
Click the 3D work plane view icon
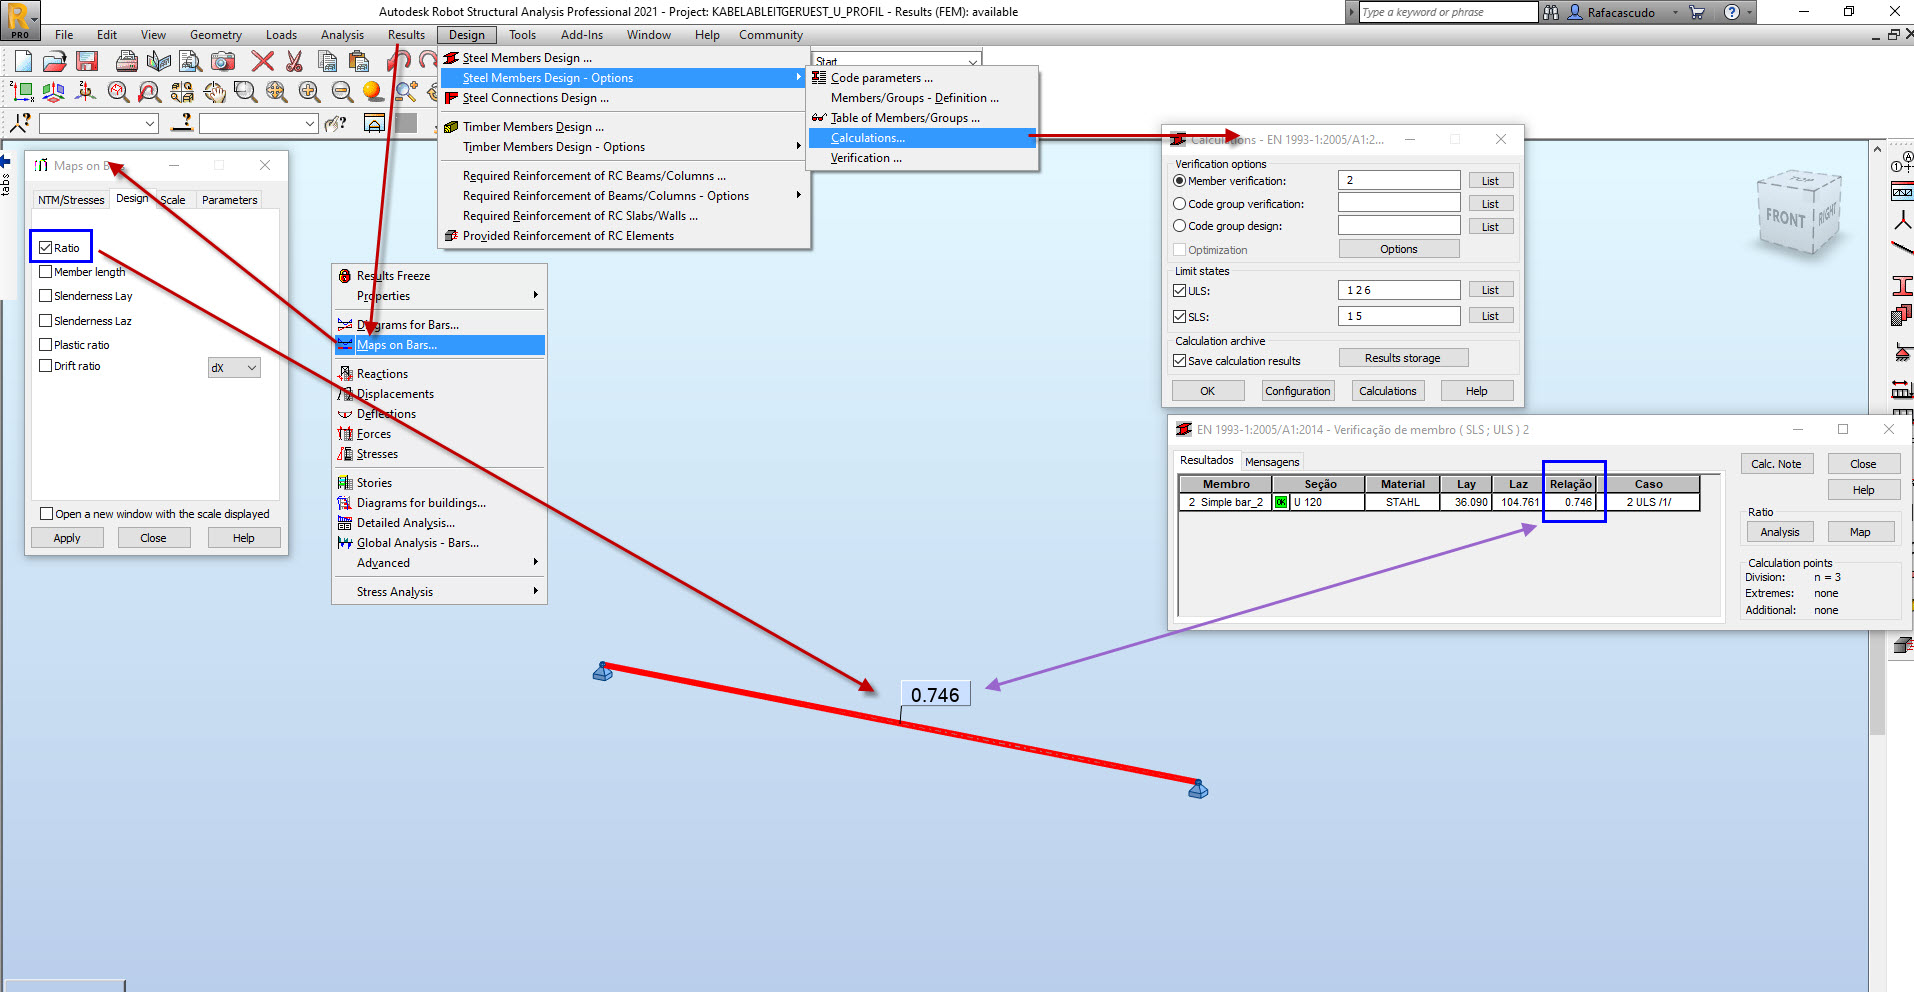click(x=54, y=92)
